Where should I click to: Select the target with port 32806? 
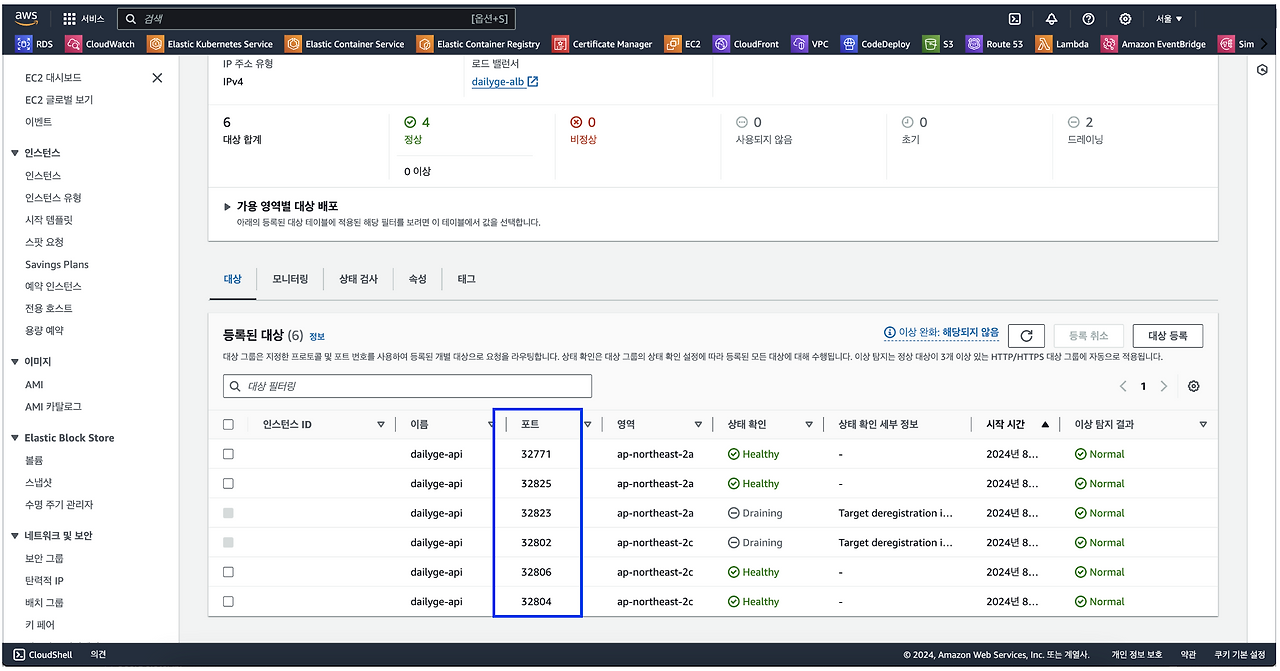(228, 572)
